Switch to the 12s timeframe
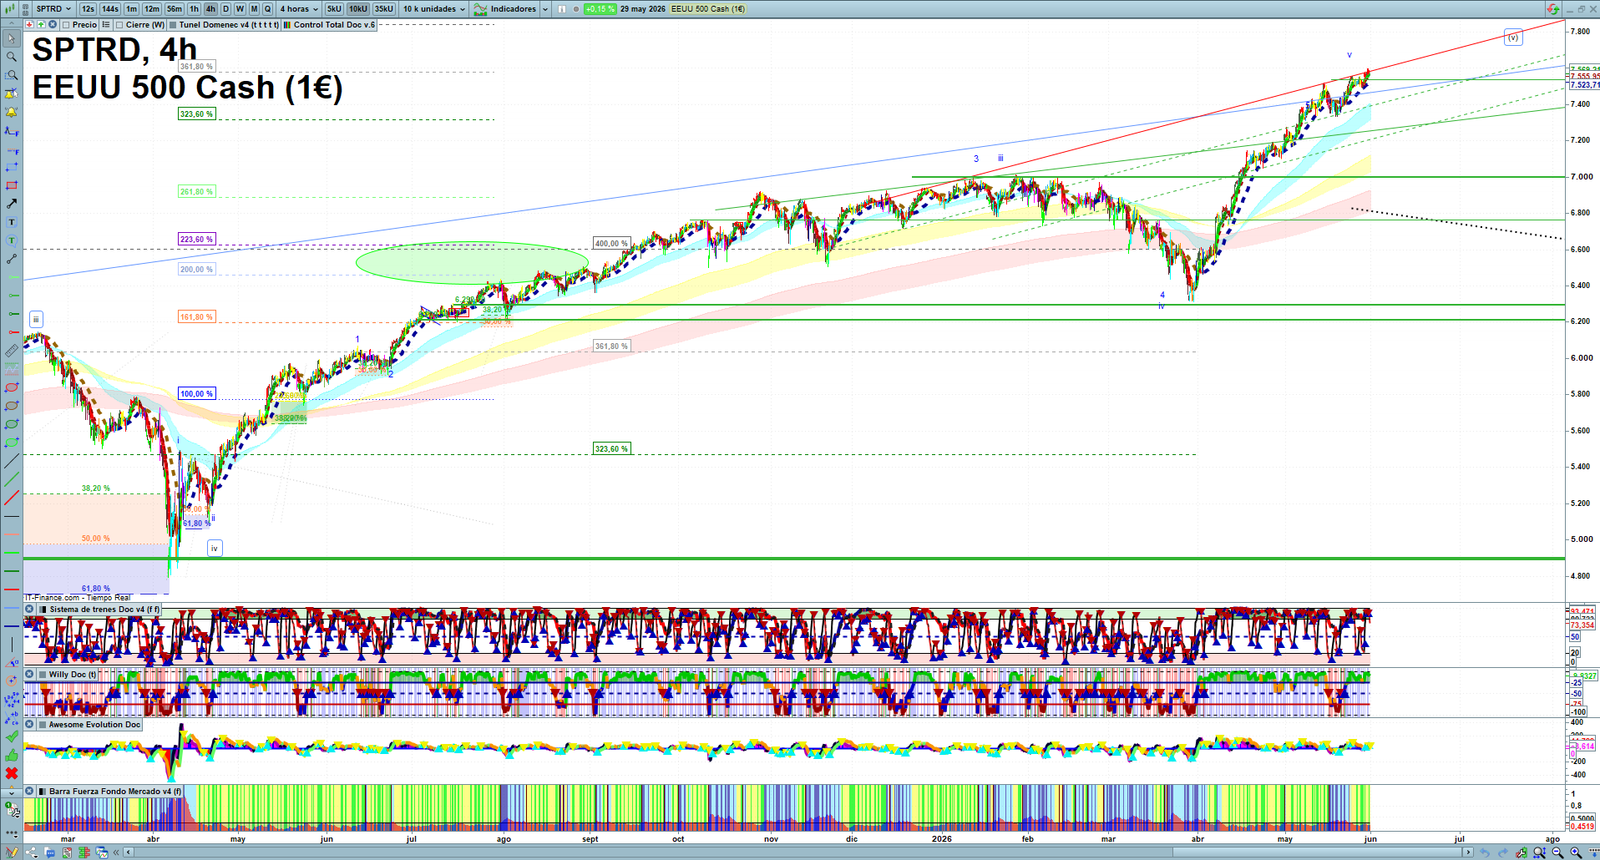 [x=88, y=8]
